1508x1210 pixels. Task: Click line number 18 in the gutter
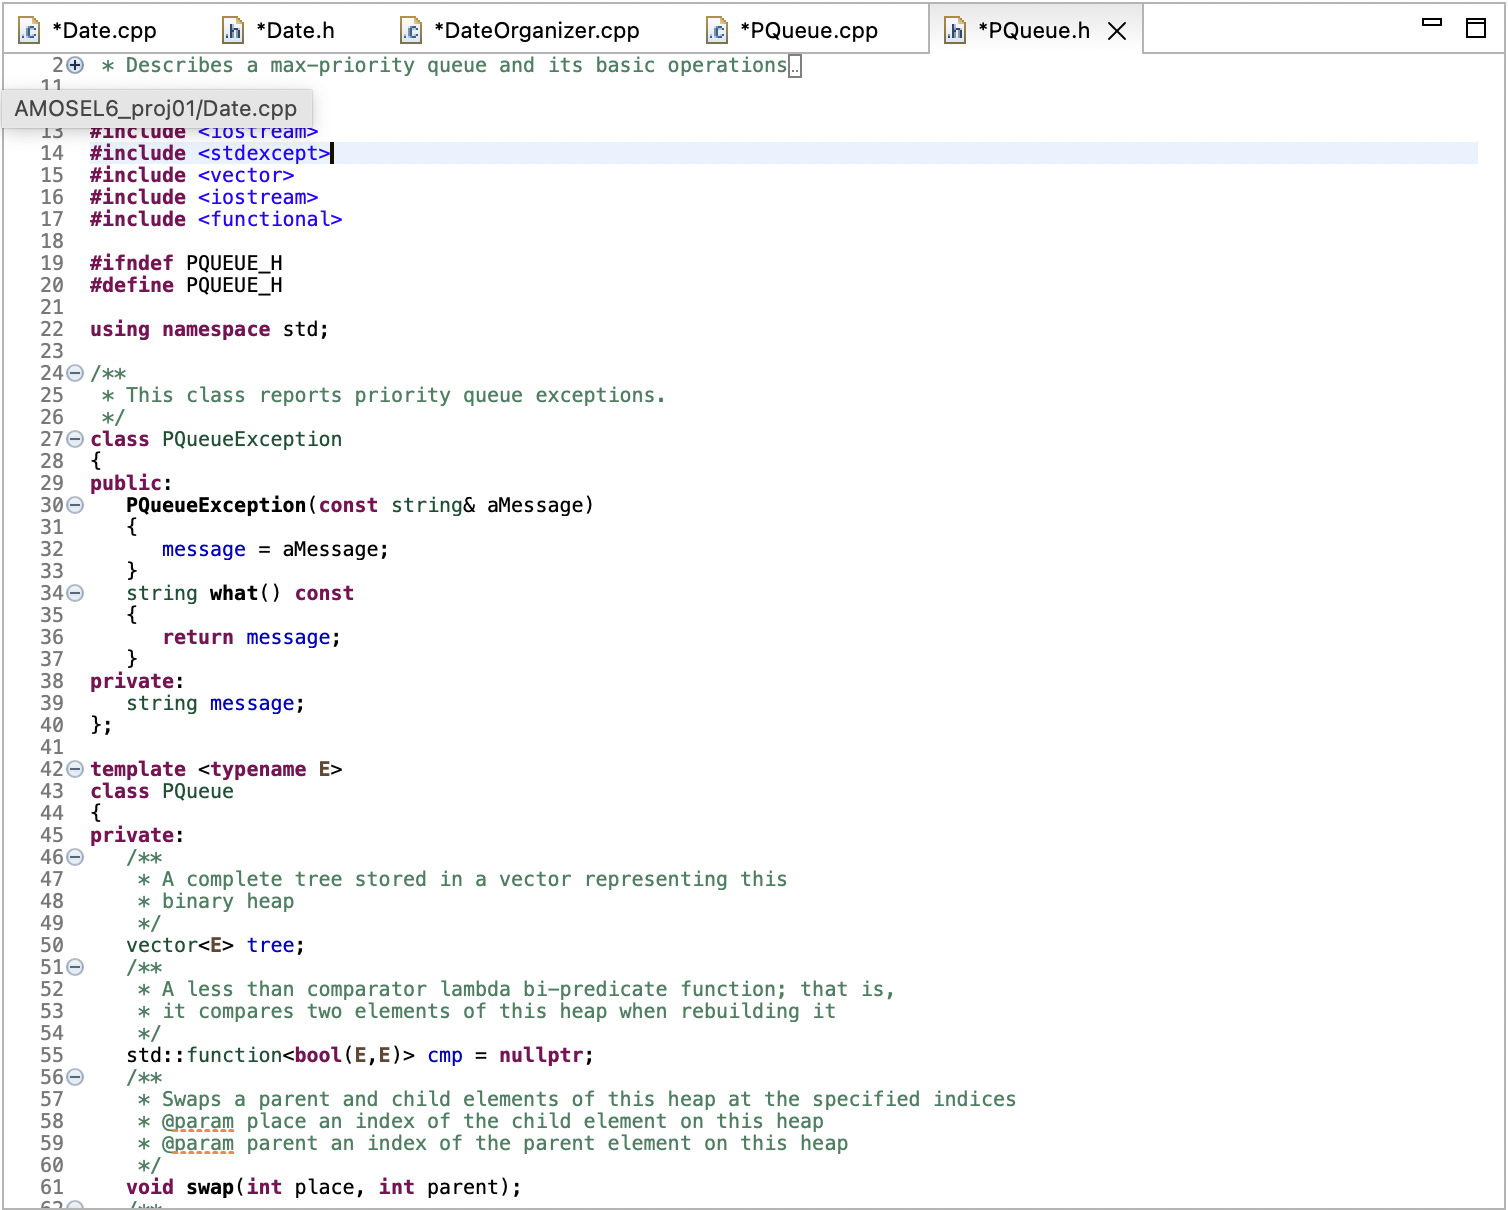[52, 241]
